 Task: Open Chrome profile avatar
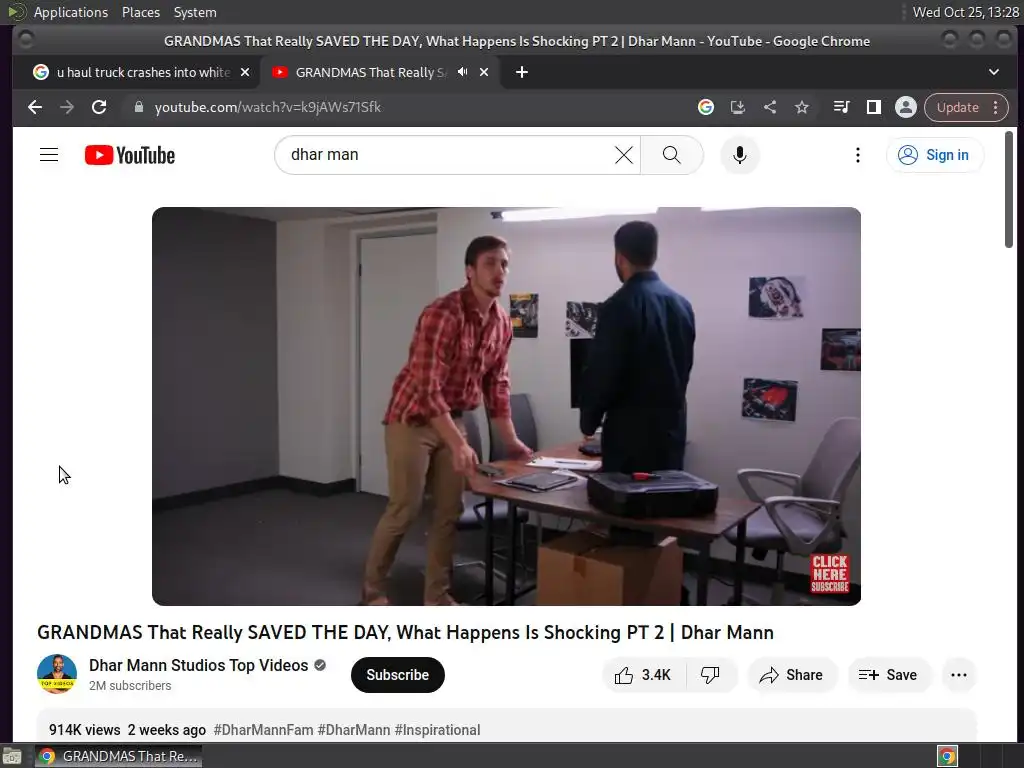coord(906,107)
